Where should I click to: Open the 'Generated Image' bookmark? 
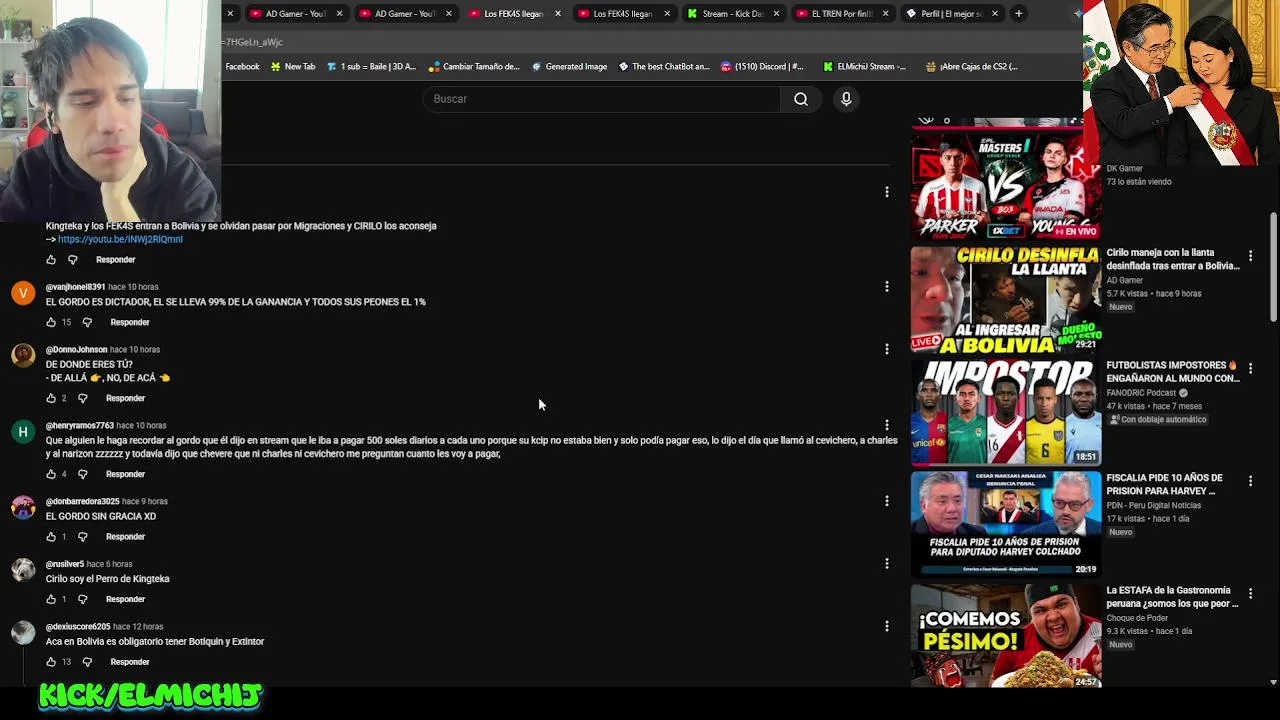[x=569, y=67]
